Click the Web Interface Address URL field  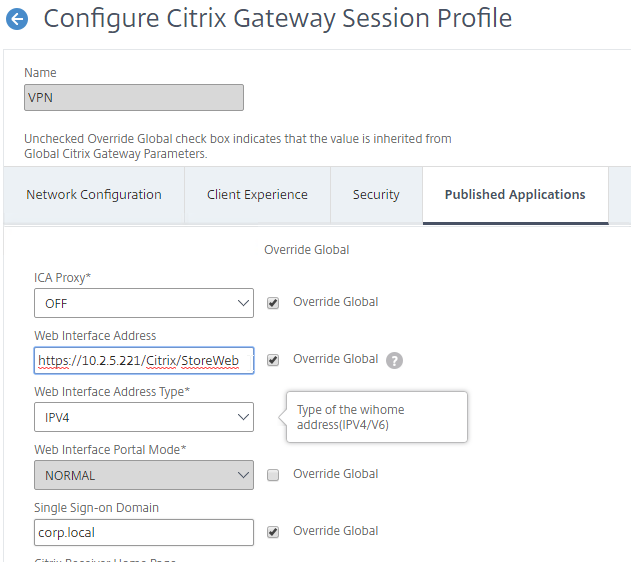144,360
